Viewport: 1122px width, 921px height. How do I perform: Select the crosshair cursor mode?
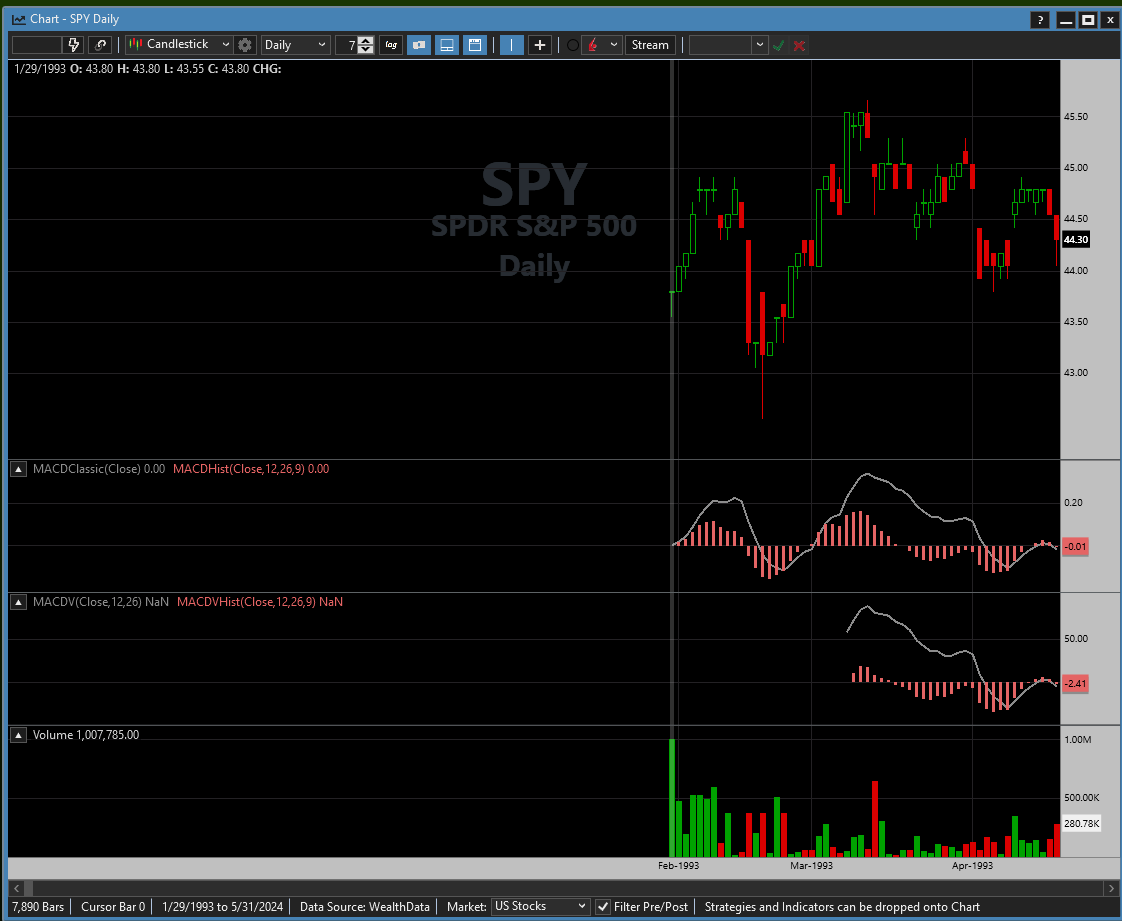point(540,45)
